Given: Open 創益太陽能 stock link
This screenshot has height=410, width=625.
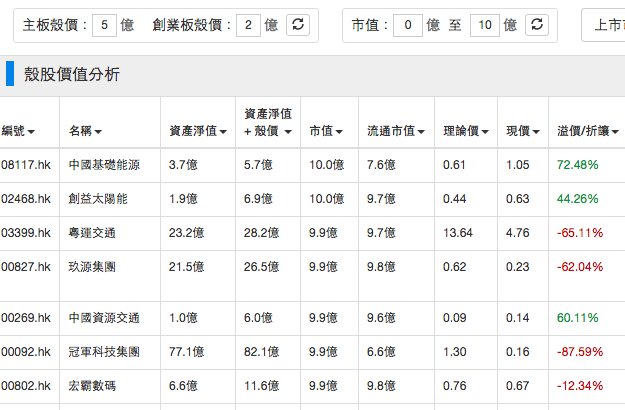Looking at the screenshot, I should tap(98, 199).
